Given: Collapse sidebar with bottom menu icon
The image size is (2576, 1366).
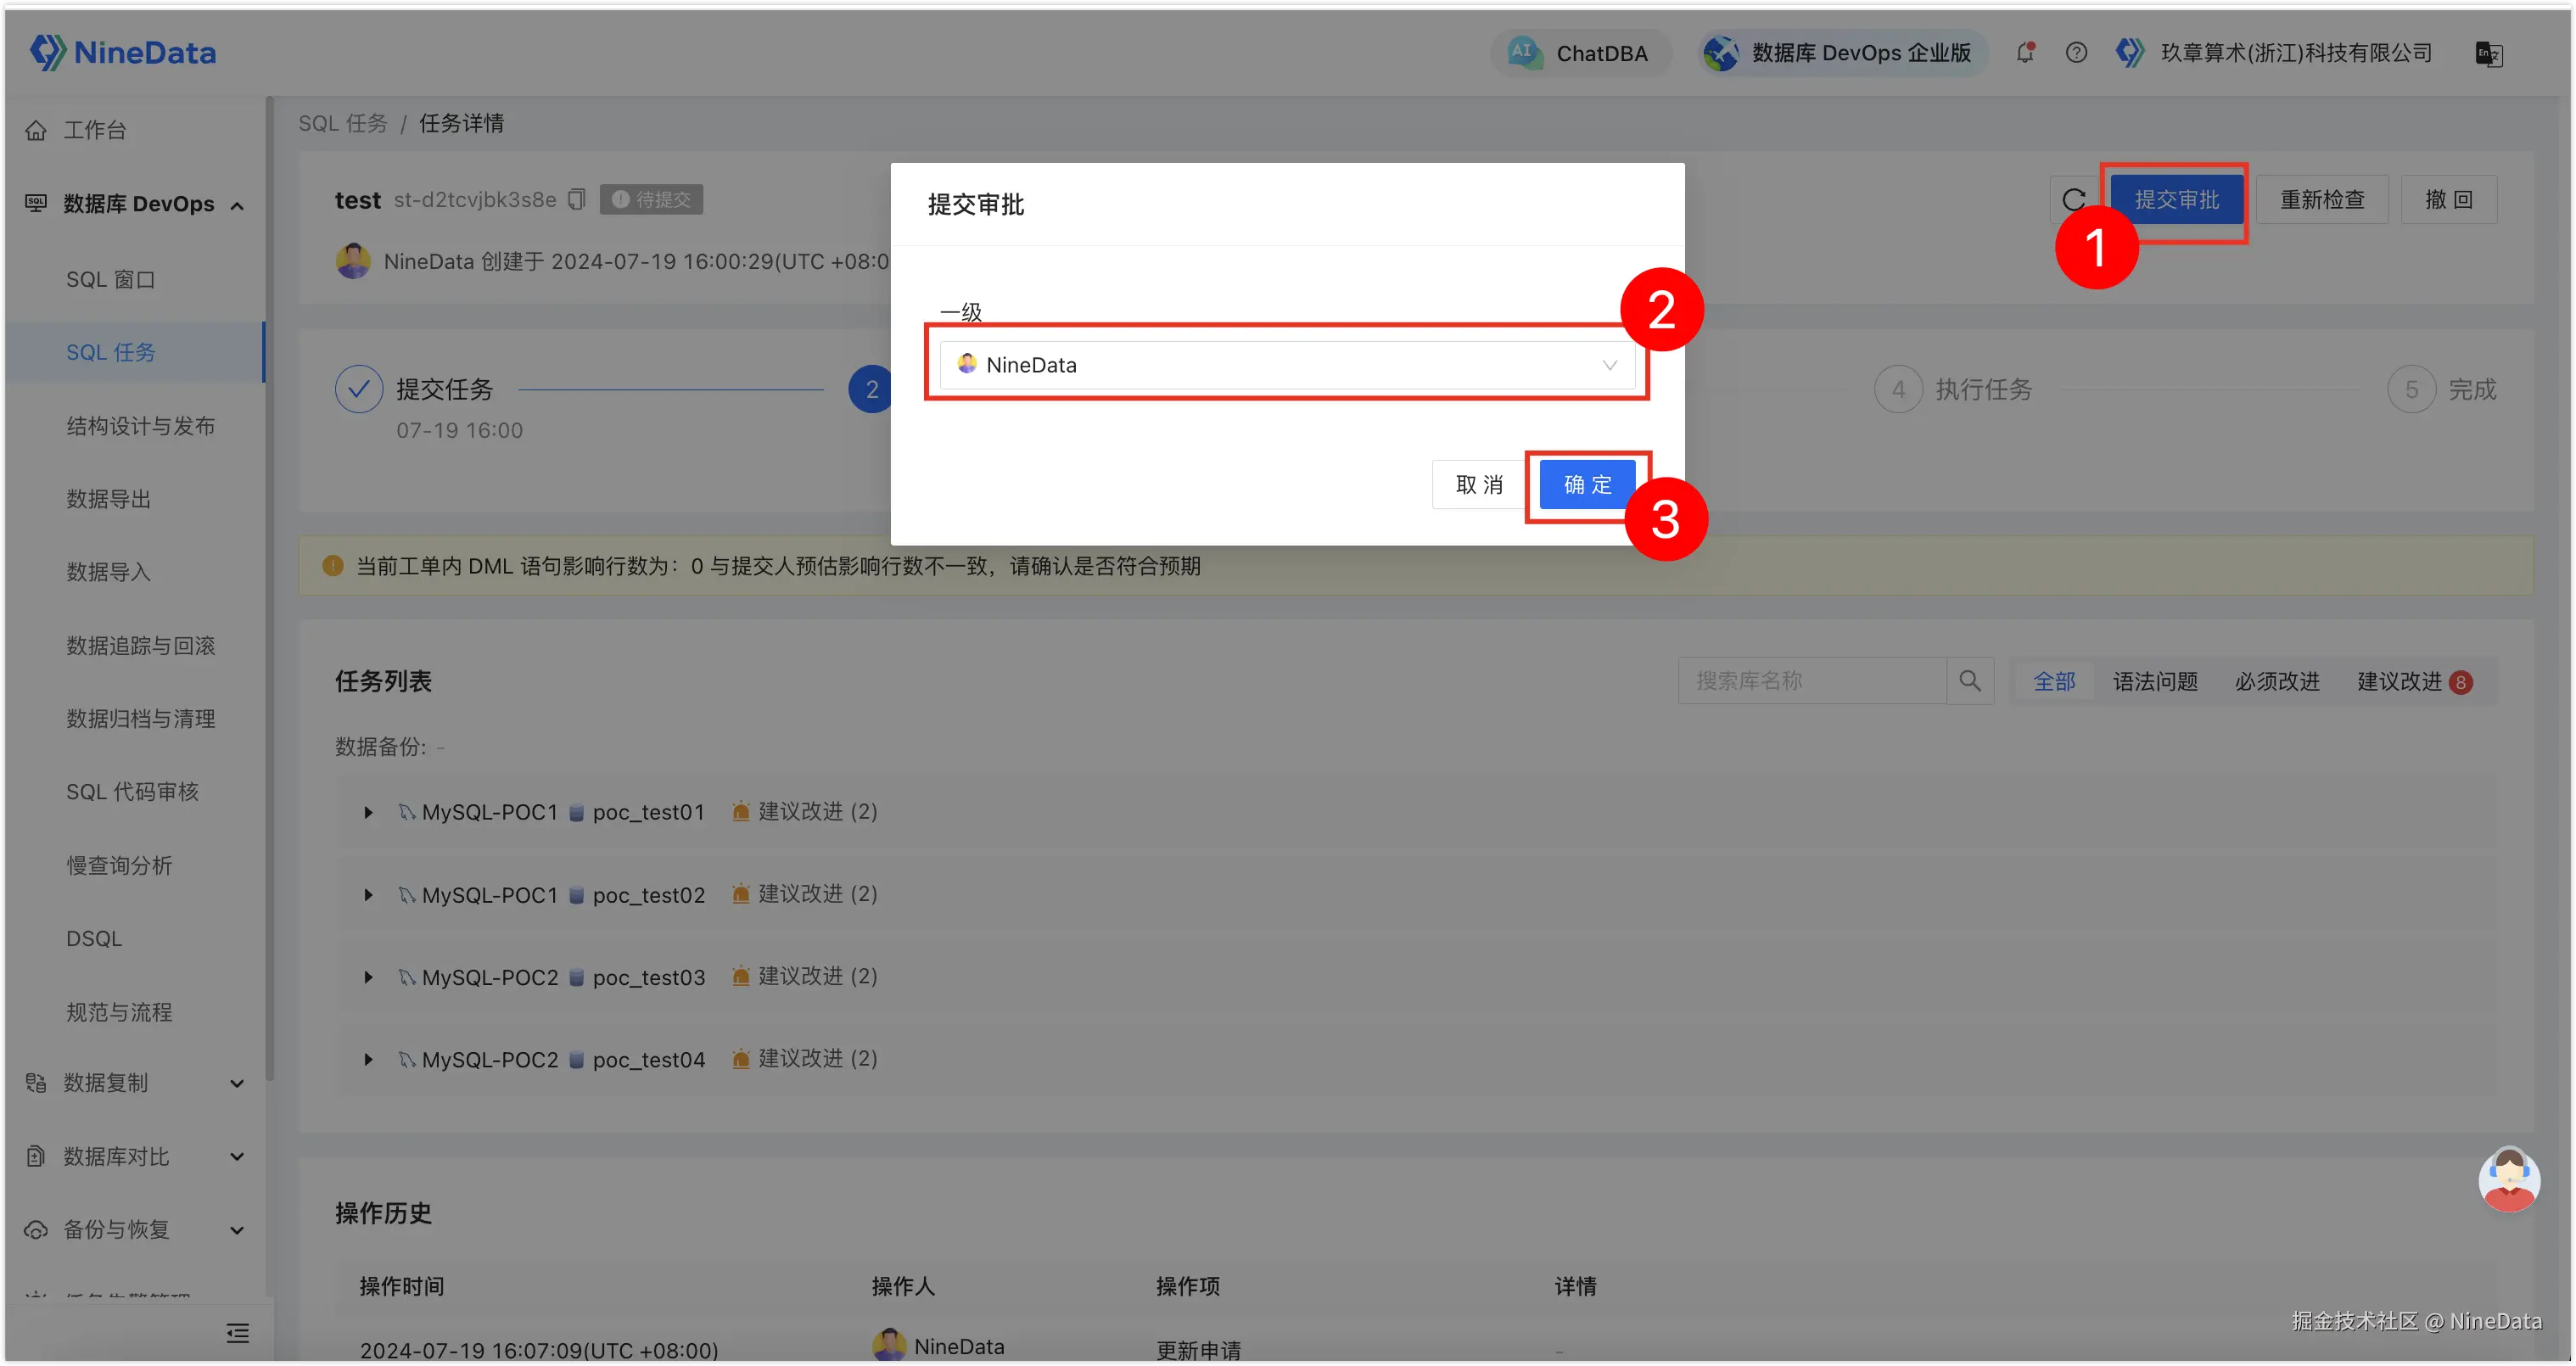Looking at the screenshot, I should 237,1333.
